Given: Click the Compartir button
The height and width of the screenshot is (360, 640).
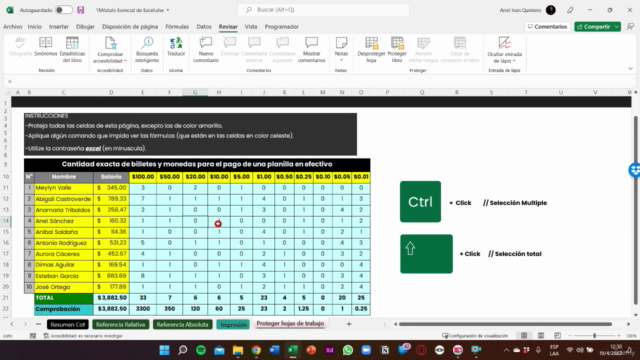Looking at the screenshot, I should [593, 27].
